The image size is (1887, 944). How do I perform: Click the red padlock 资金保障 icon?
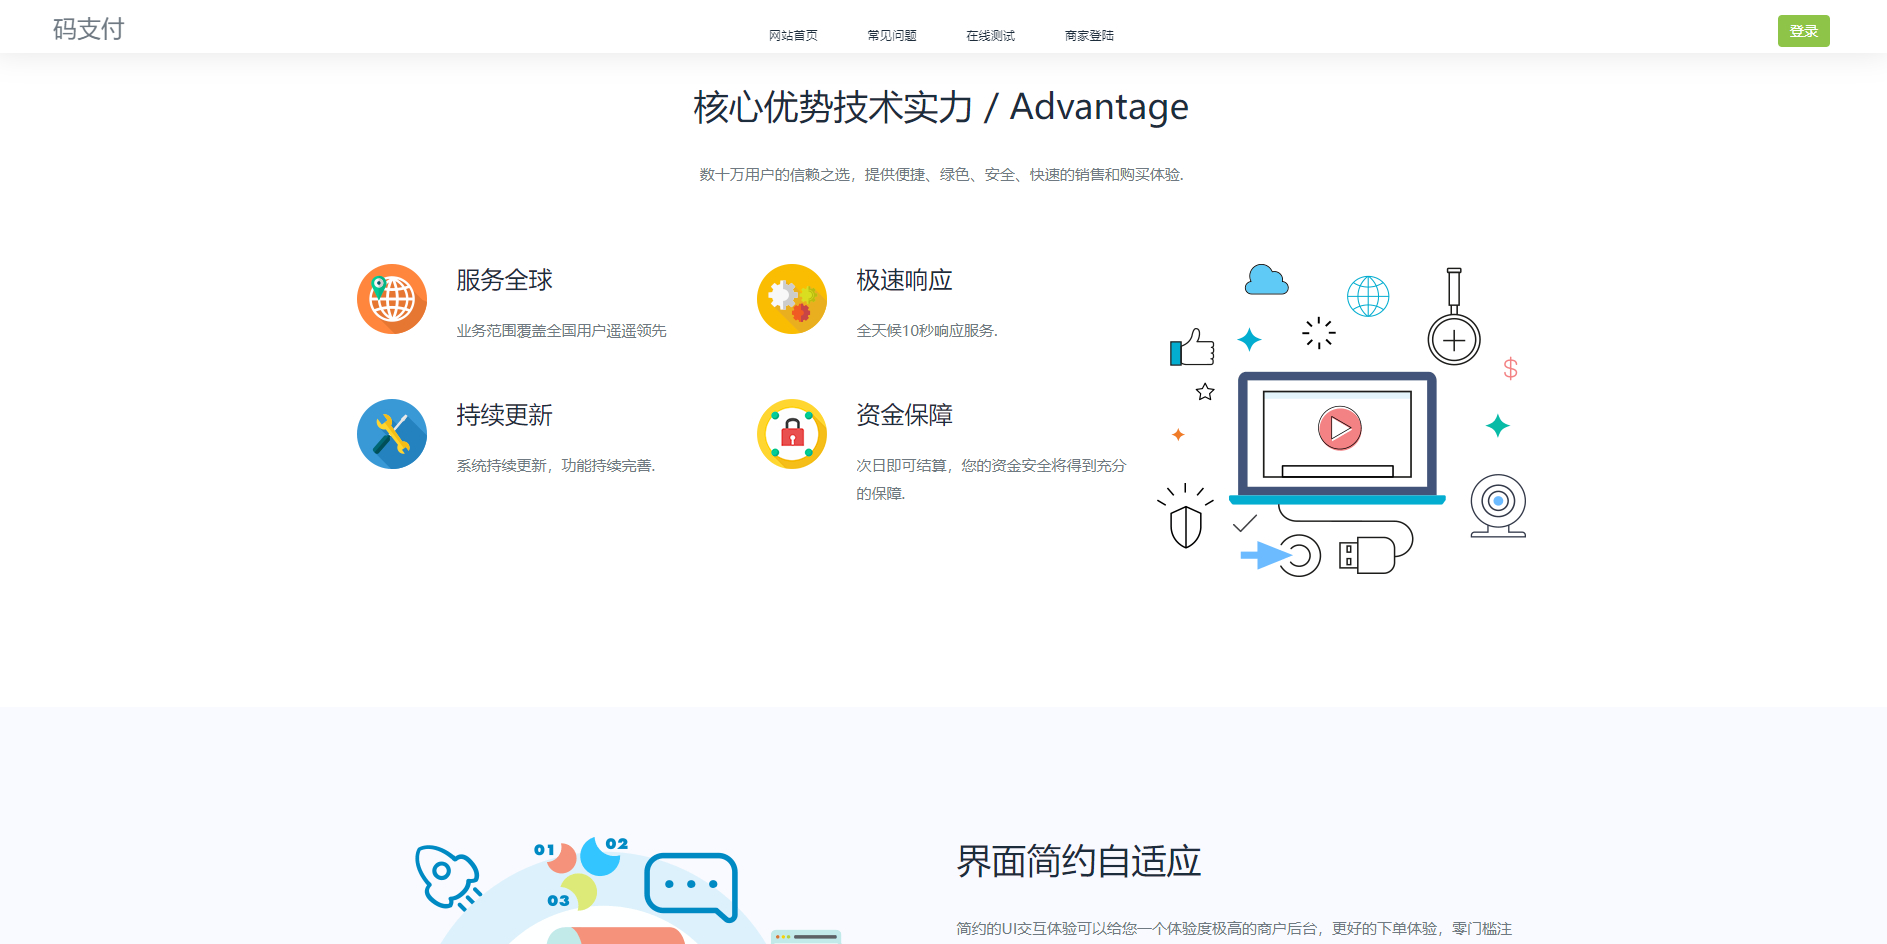792,434
